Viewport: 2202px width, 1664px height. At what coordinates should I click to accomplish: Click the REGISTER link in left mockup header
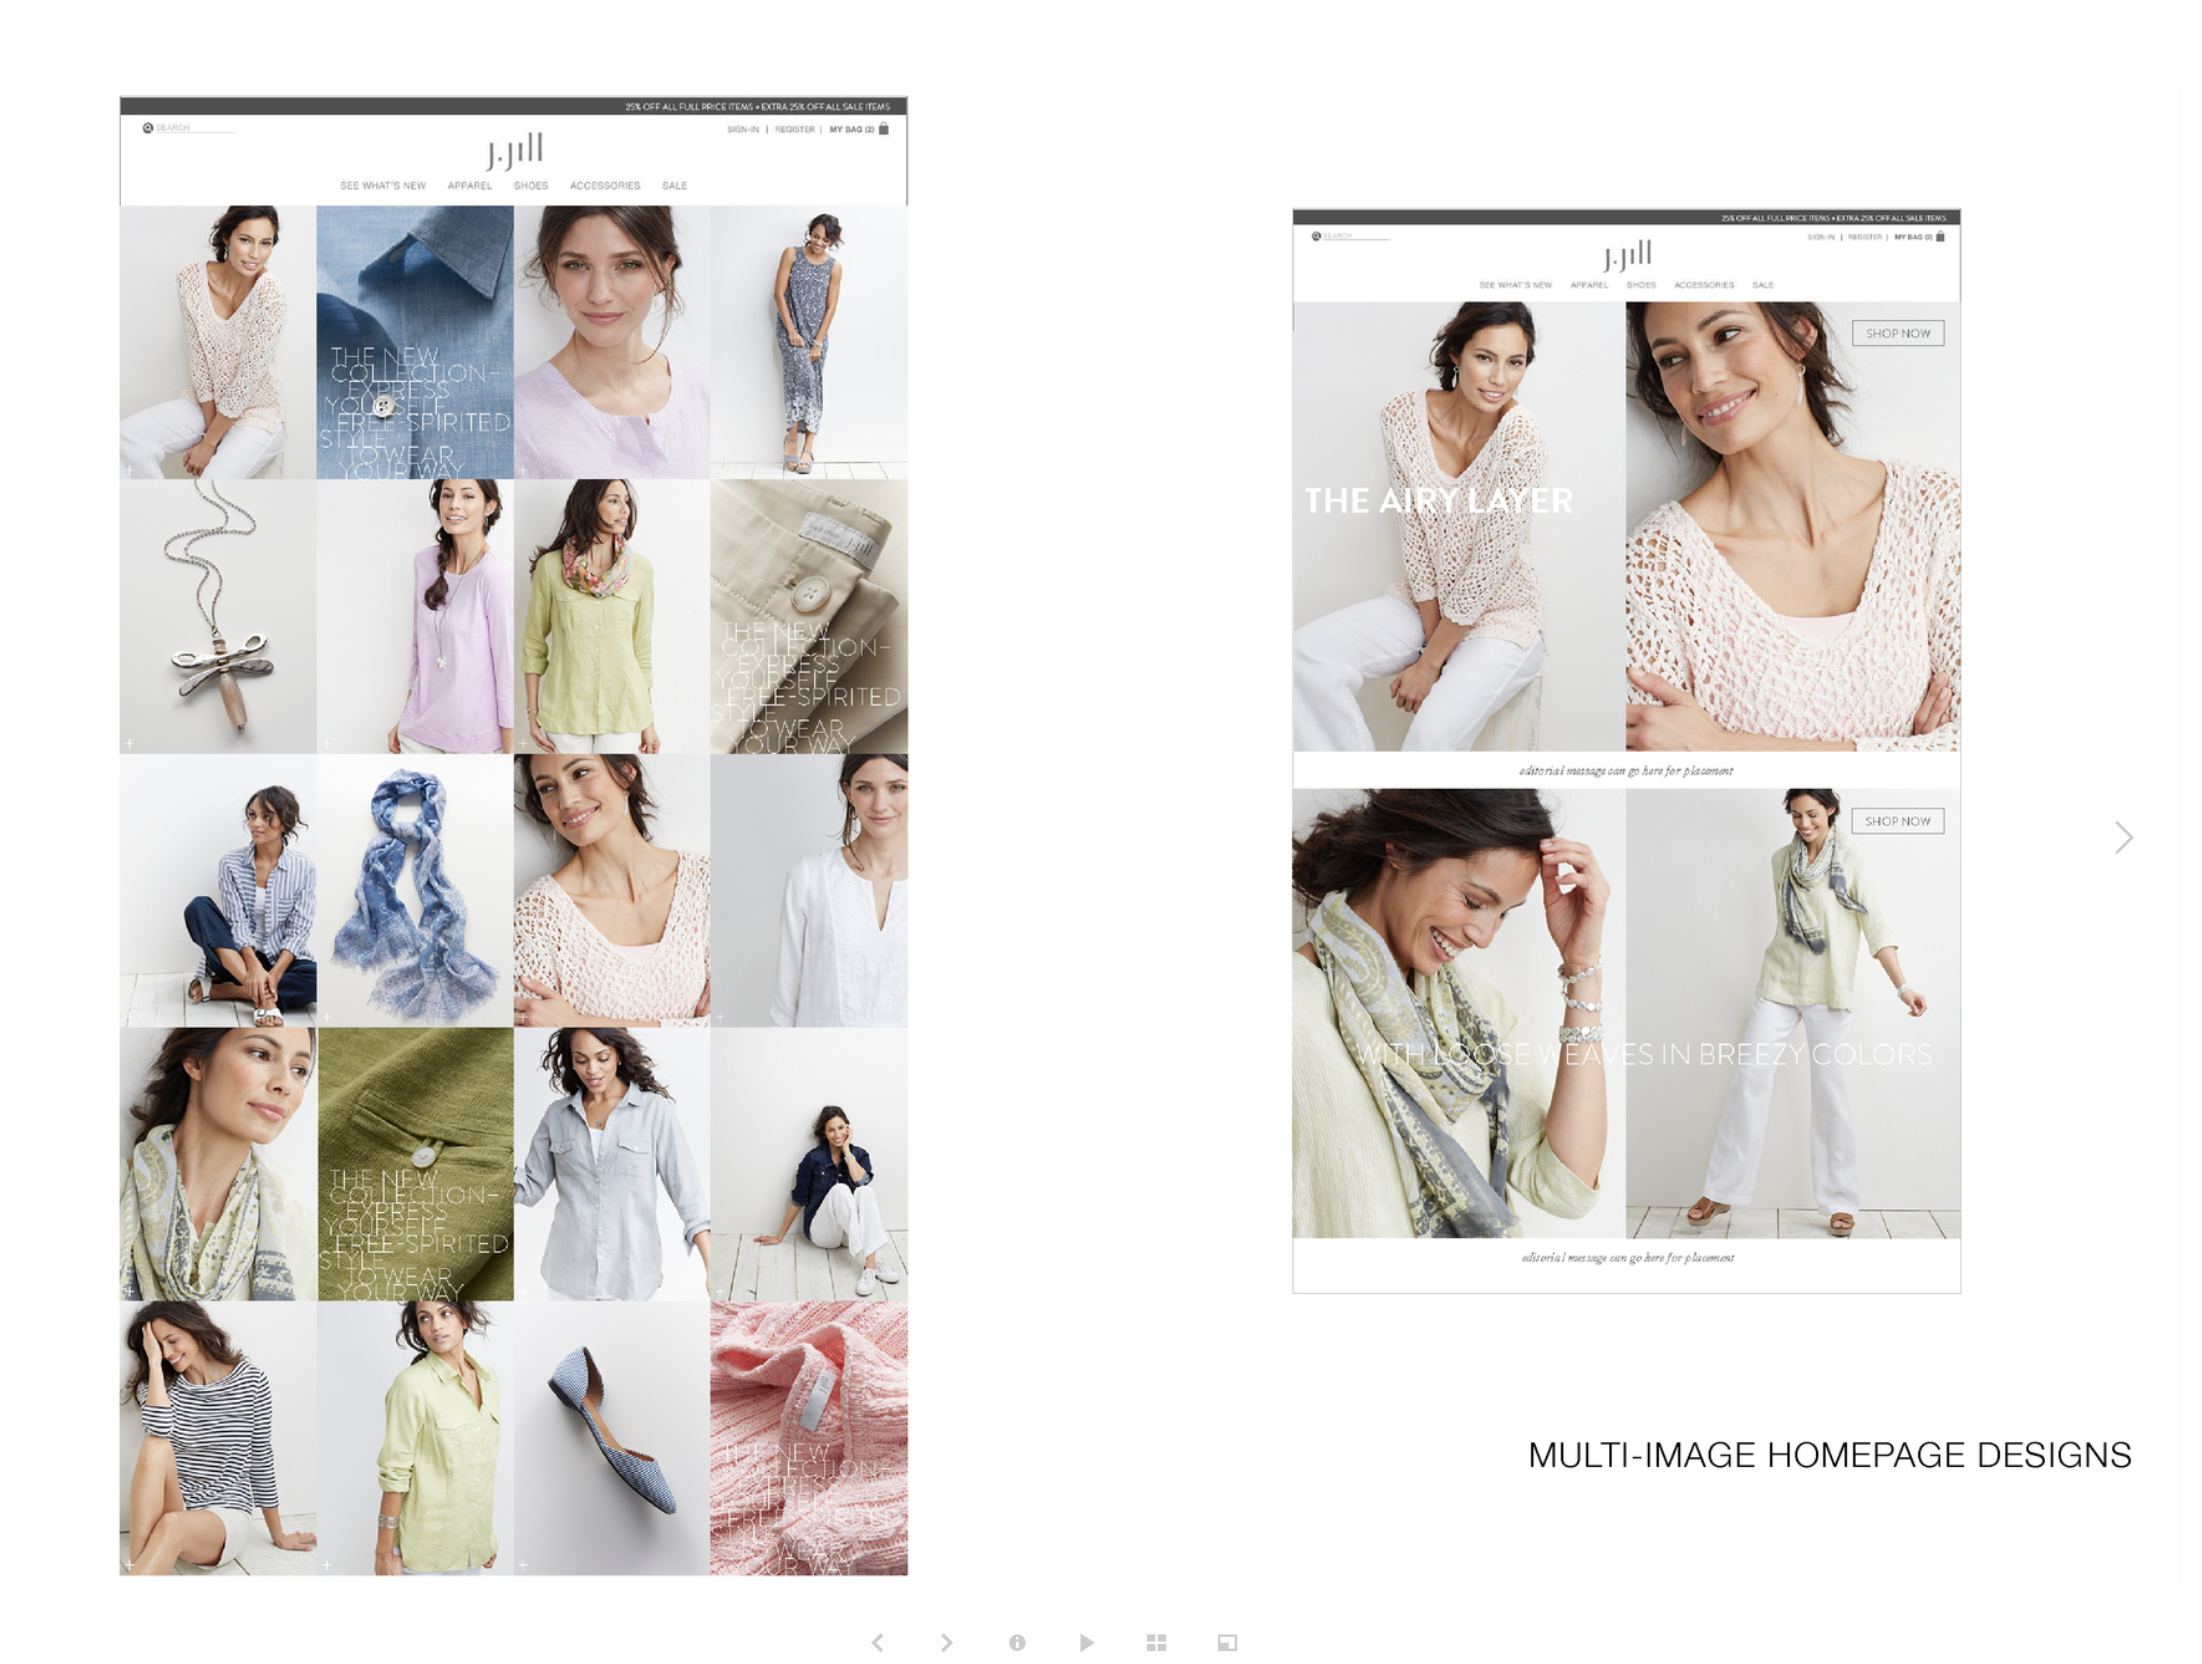(x=795, y=129)
